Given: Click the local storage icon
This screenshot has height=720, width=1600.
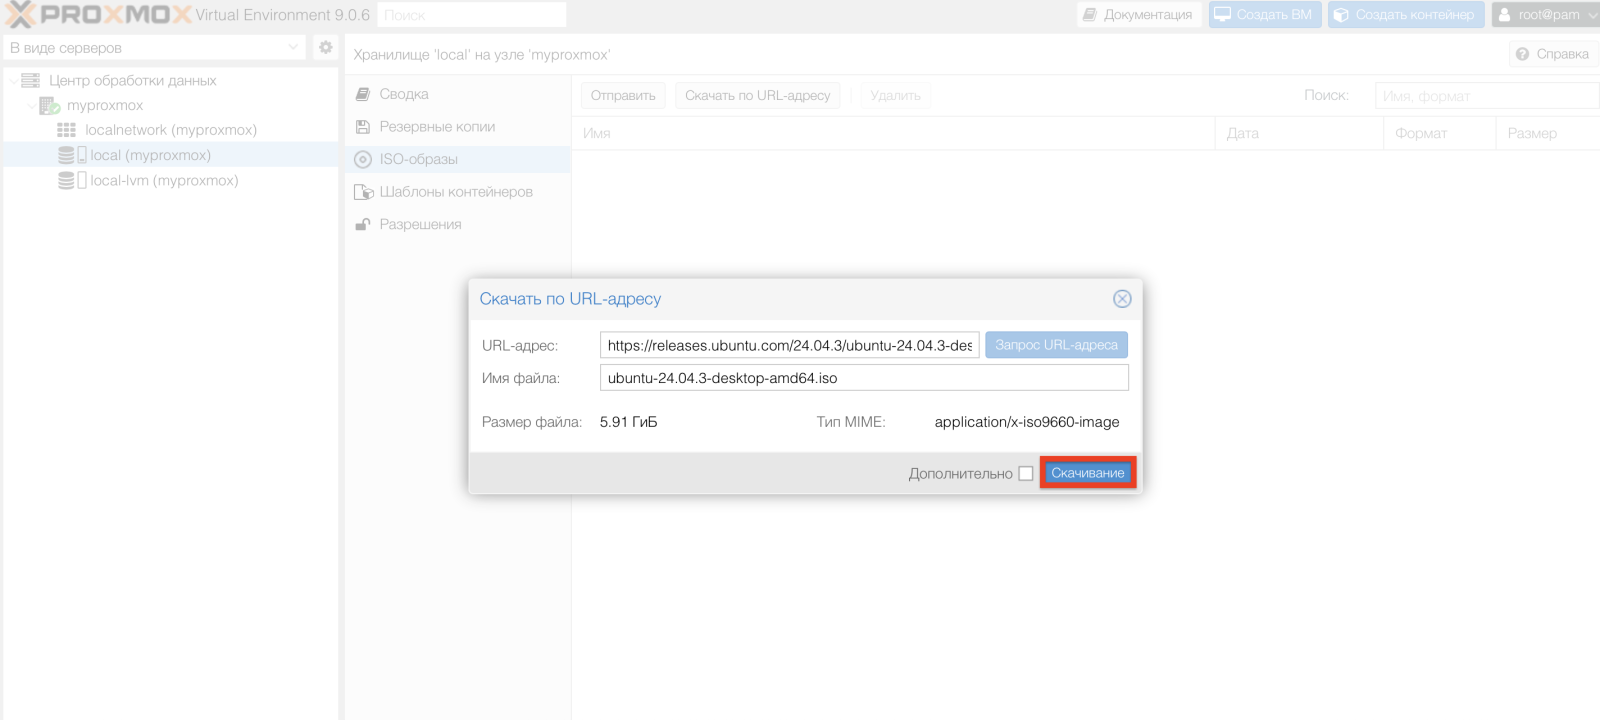Looking at the screenshot, I should coord(72,155).
